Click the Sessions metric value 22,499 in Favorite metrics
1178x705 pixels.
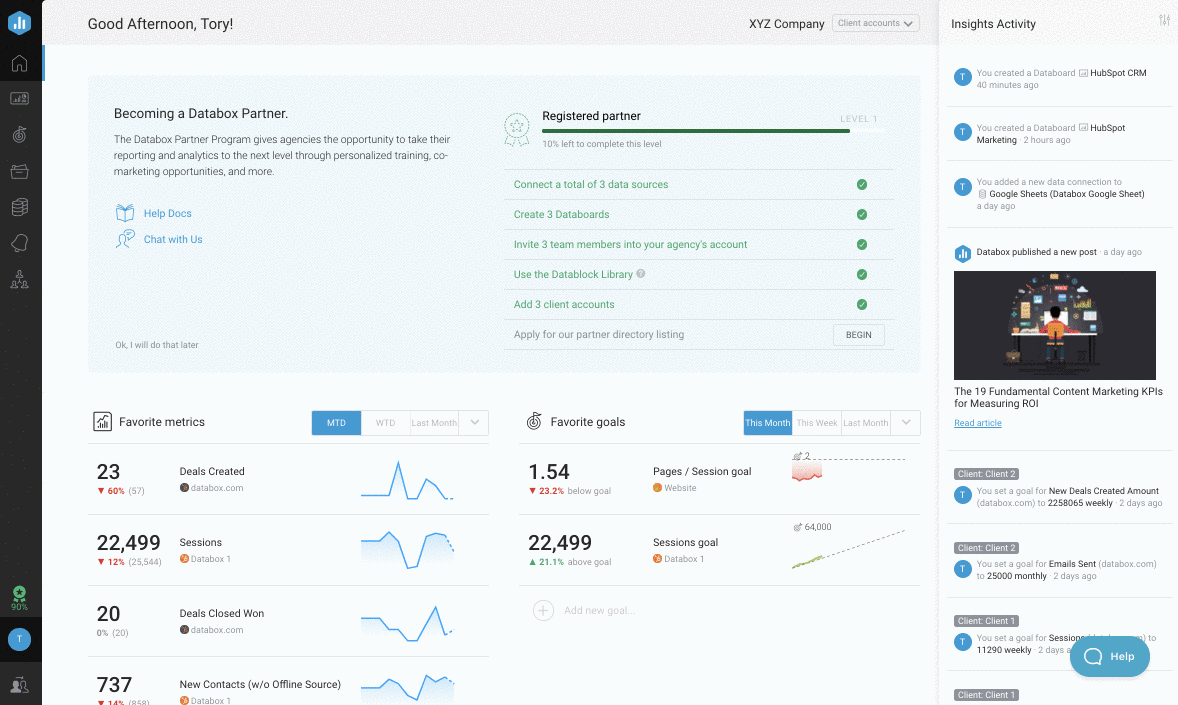point(128,543)
